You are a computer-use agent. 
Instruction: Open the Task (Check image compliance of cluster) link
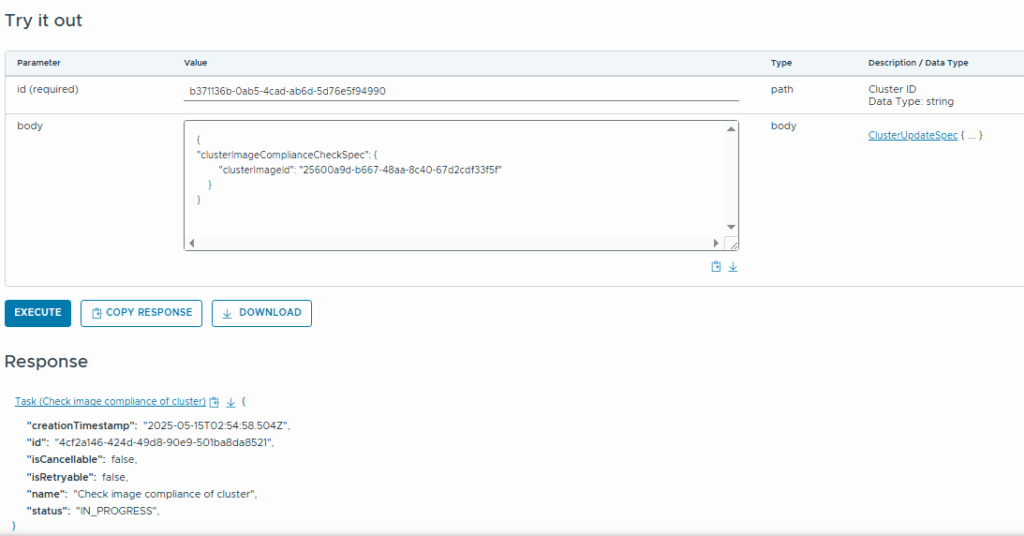click(110, 402)
